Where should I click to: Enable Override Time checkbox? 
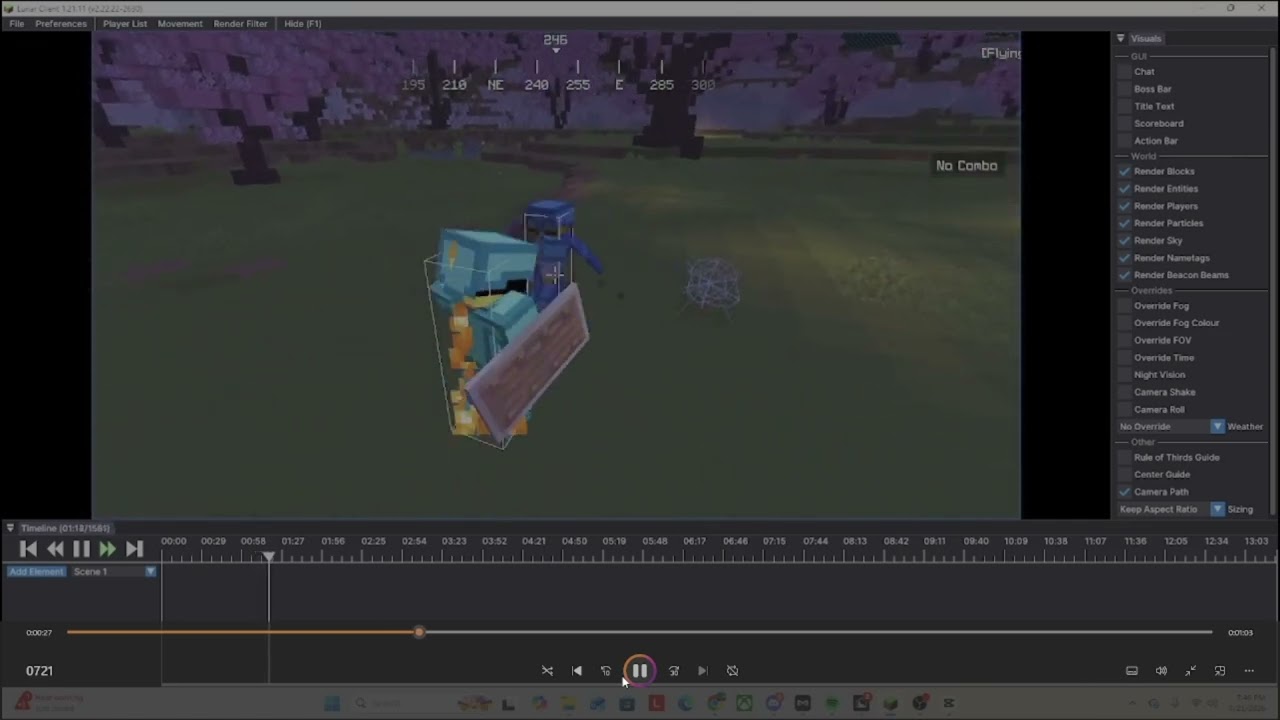coord(1125,358)
